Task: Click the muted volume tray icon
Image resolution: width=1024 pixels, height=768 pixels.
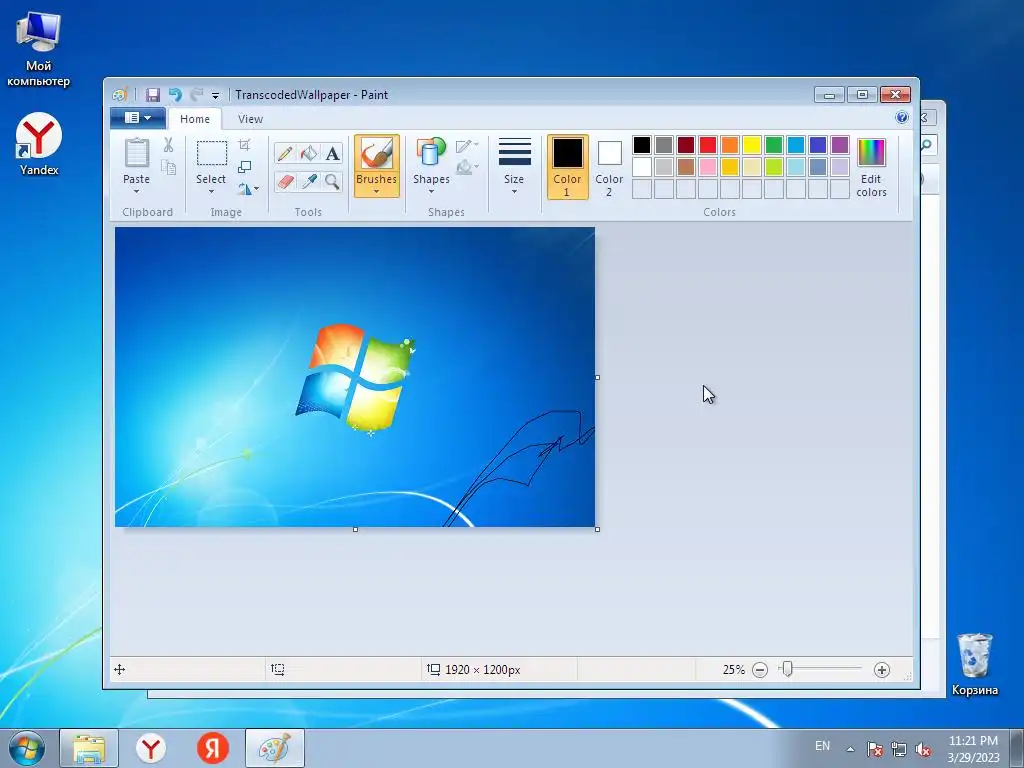Action: click(923, 749)
